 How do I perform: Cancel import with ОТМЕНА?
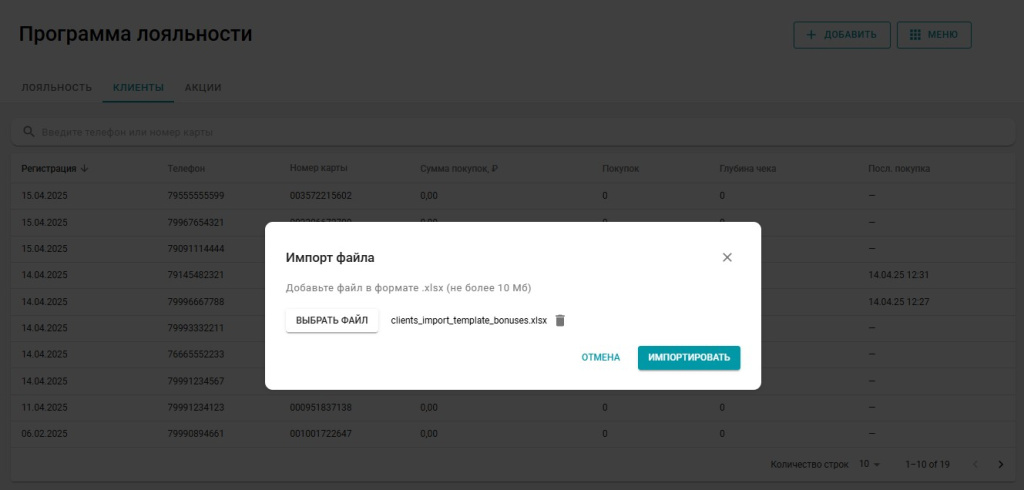[600, 357]
